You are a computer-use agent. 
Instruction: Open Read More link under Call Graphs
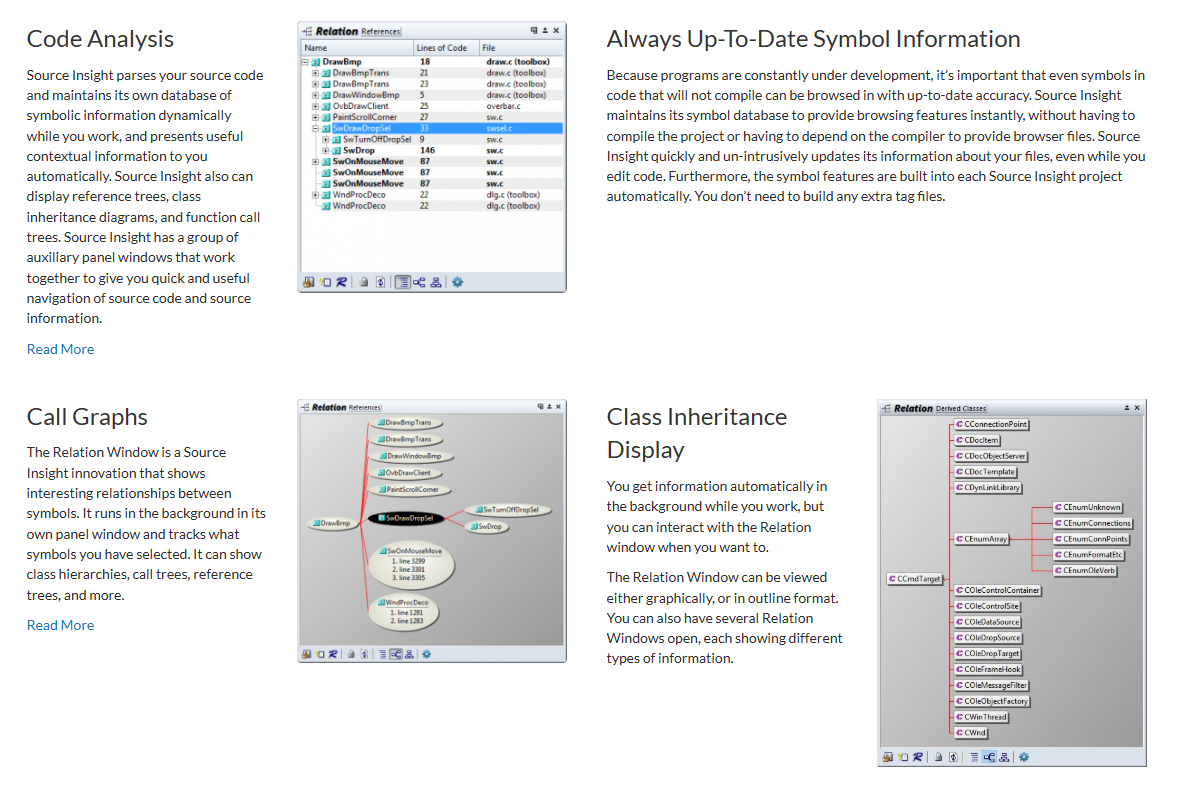tap(60, 626)
